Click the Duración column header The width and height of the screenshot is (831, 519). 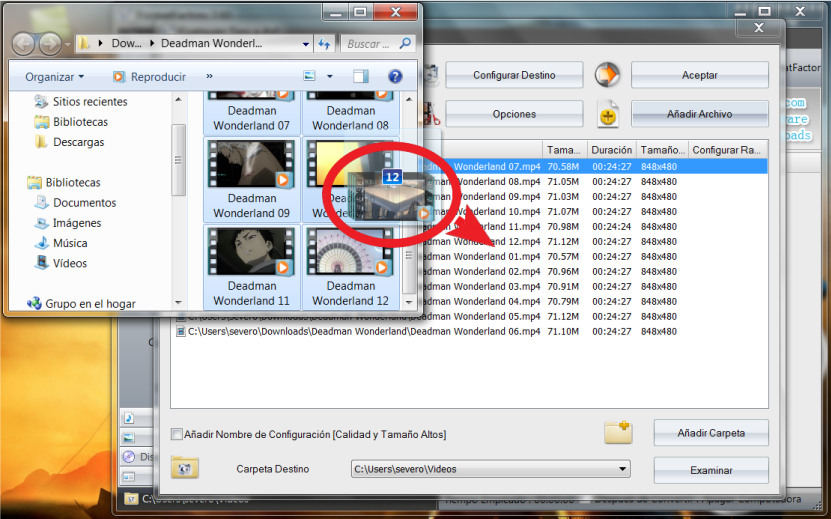point(612,150)
